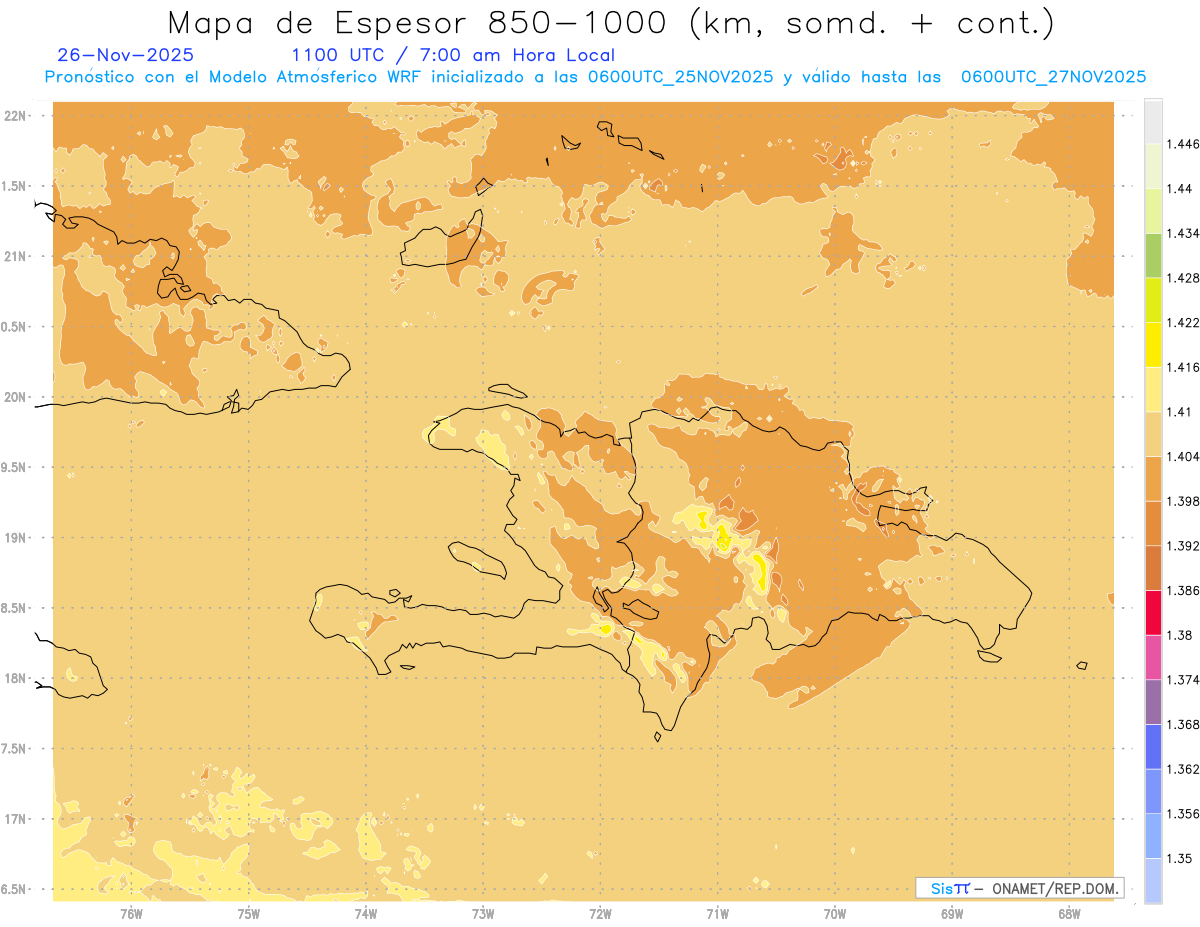Viewport: 1200px width, 927px height.
Task: Select the pale cream swatch between 1.44 and 1.446
Action: tap(1153, 166)
